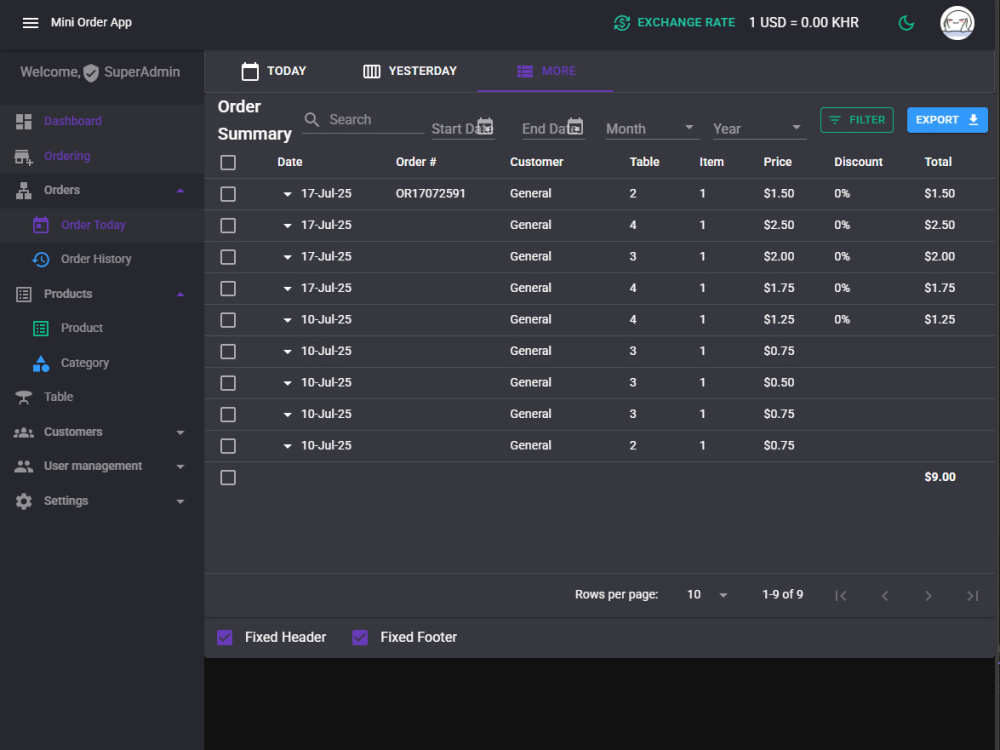Click the SuperAdmin shield icon

click(91, 73)
